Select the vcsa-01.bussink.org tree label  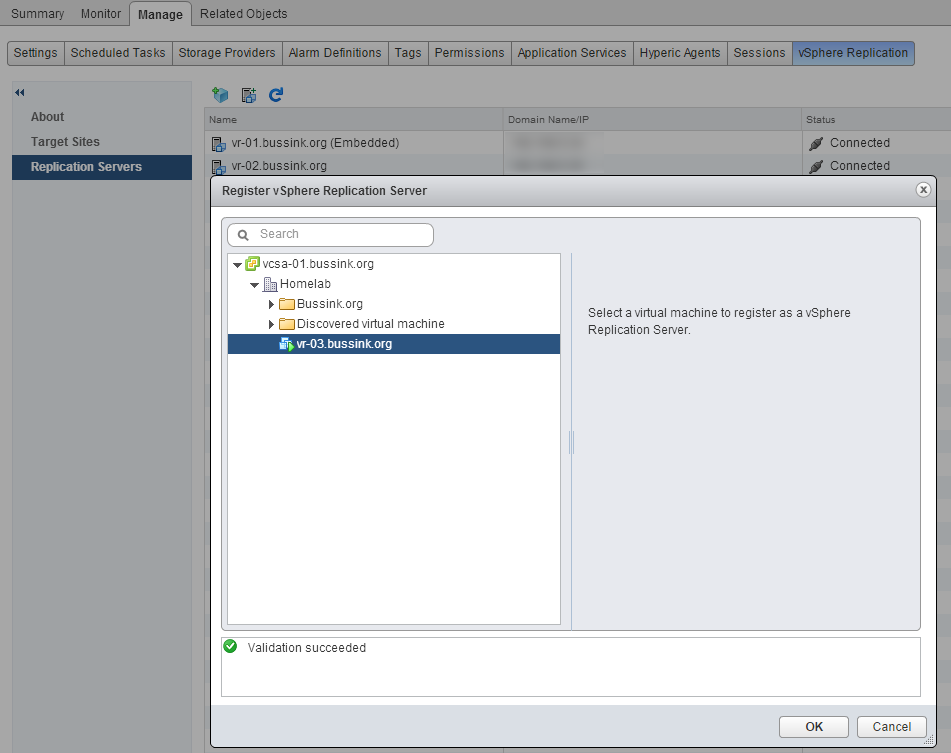[318, 264]
